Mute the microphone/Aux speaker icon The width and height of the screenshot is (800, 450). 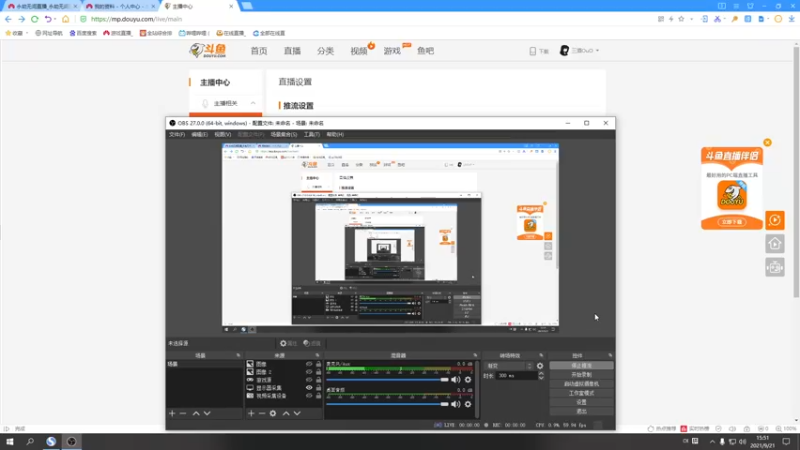pos(456,380)
